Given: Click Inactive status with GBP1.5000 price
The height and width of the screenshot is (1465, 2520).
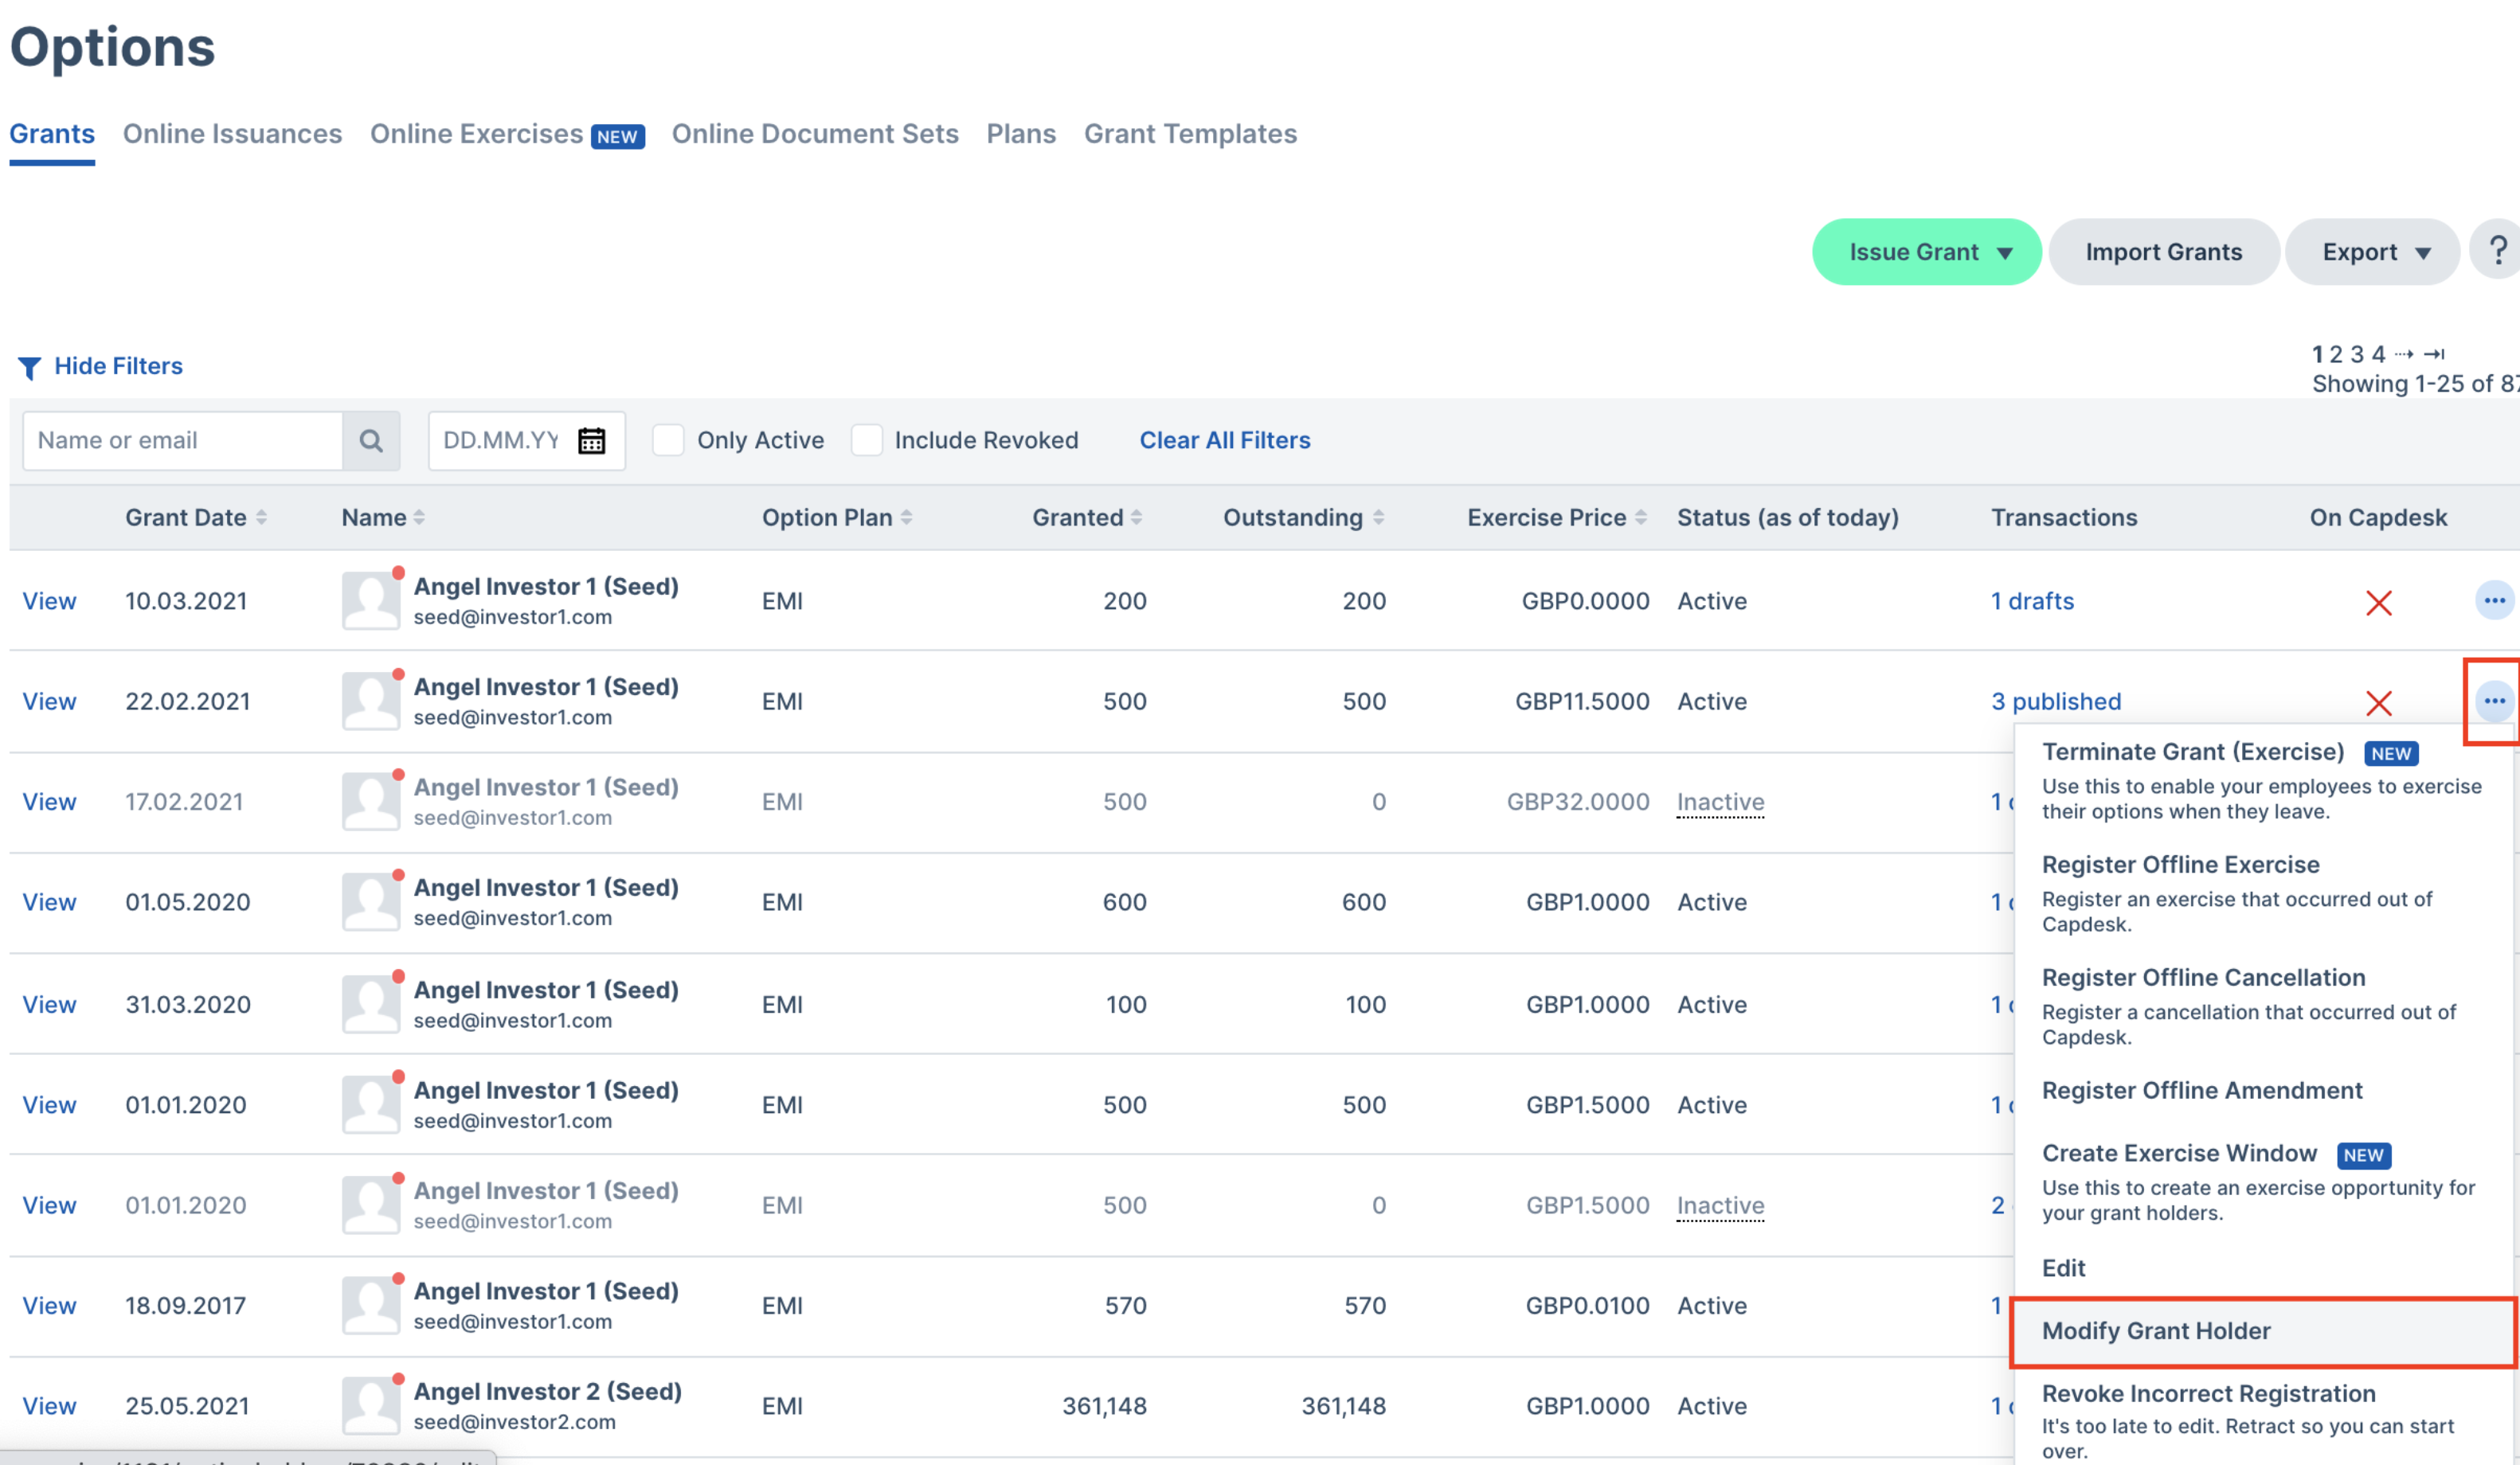Looking at the screenshot, I should point(1720,1205).
